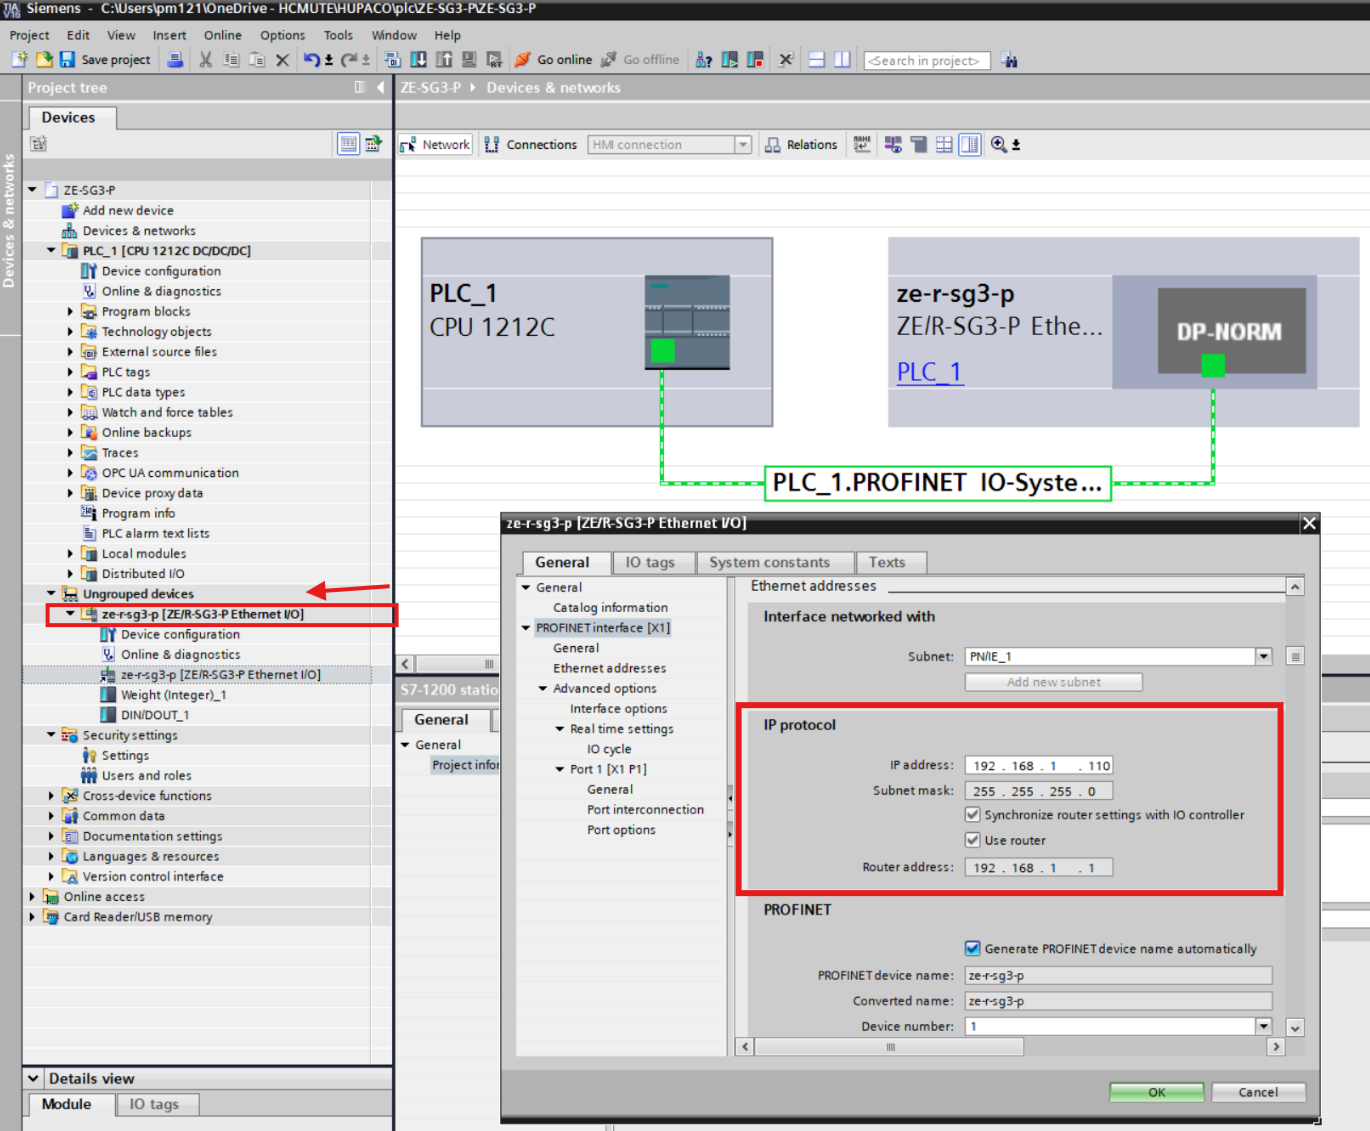Toggle Generate PROFINET device name automatically

click(972, 948)
